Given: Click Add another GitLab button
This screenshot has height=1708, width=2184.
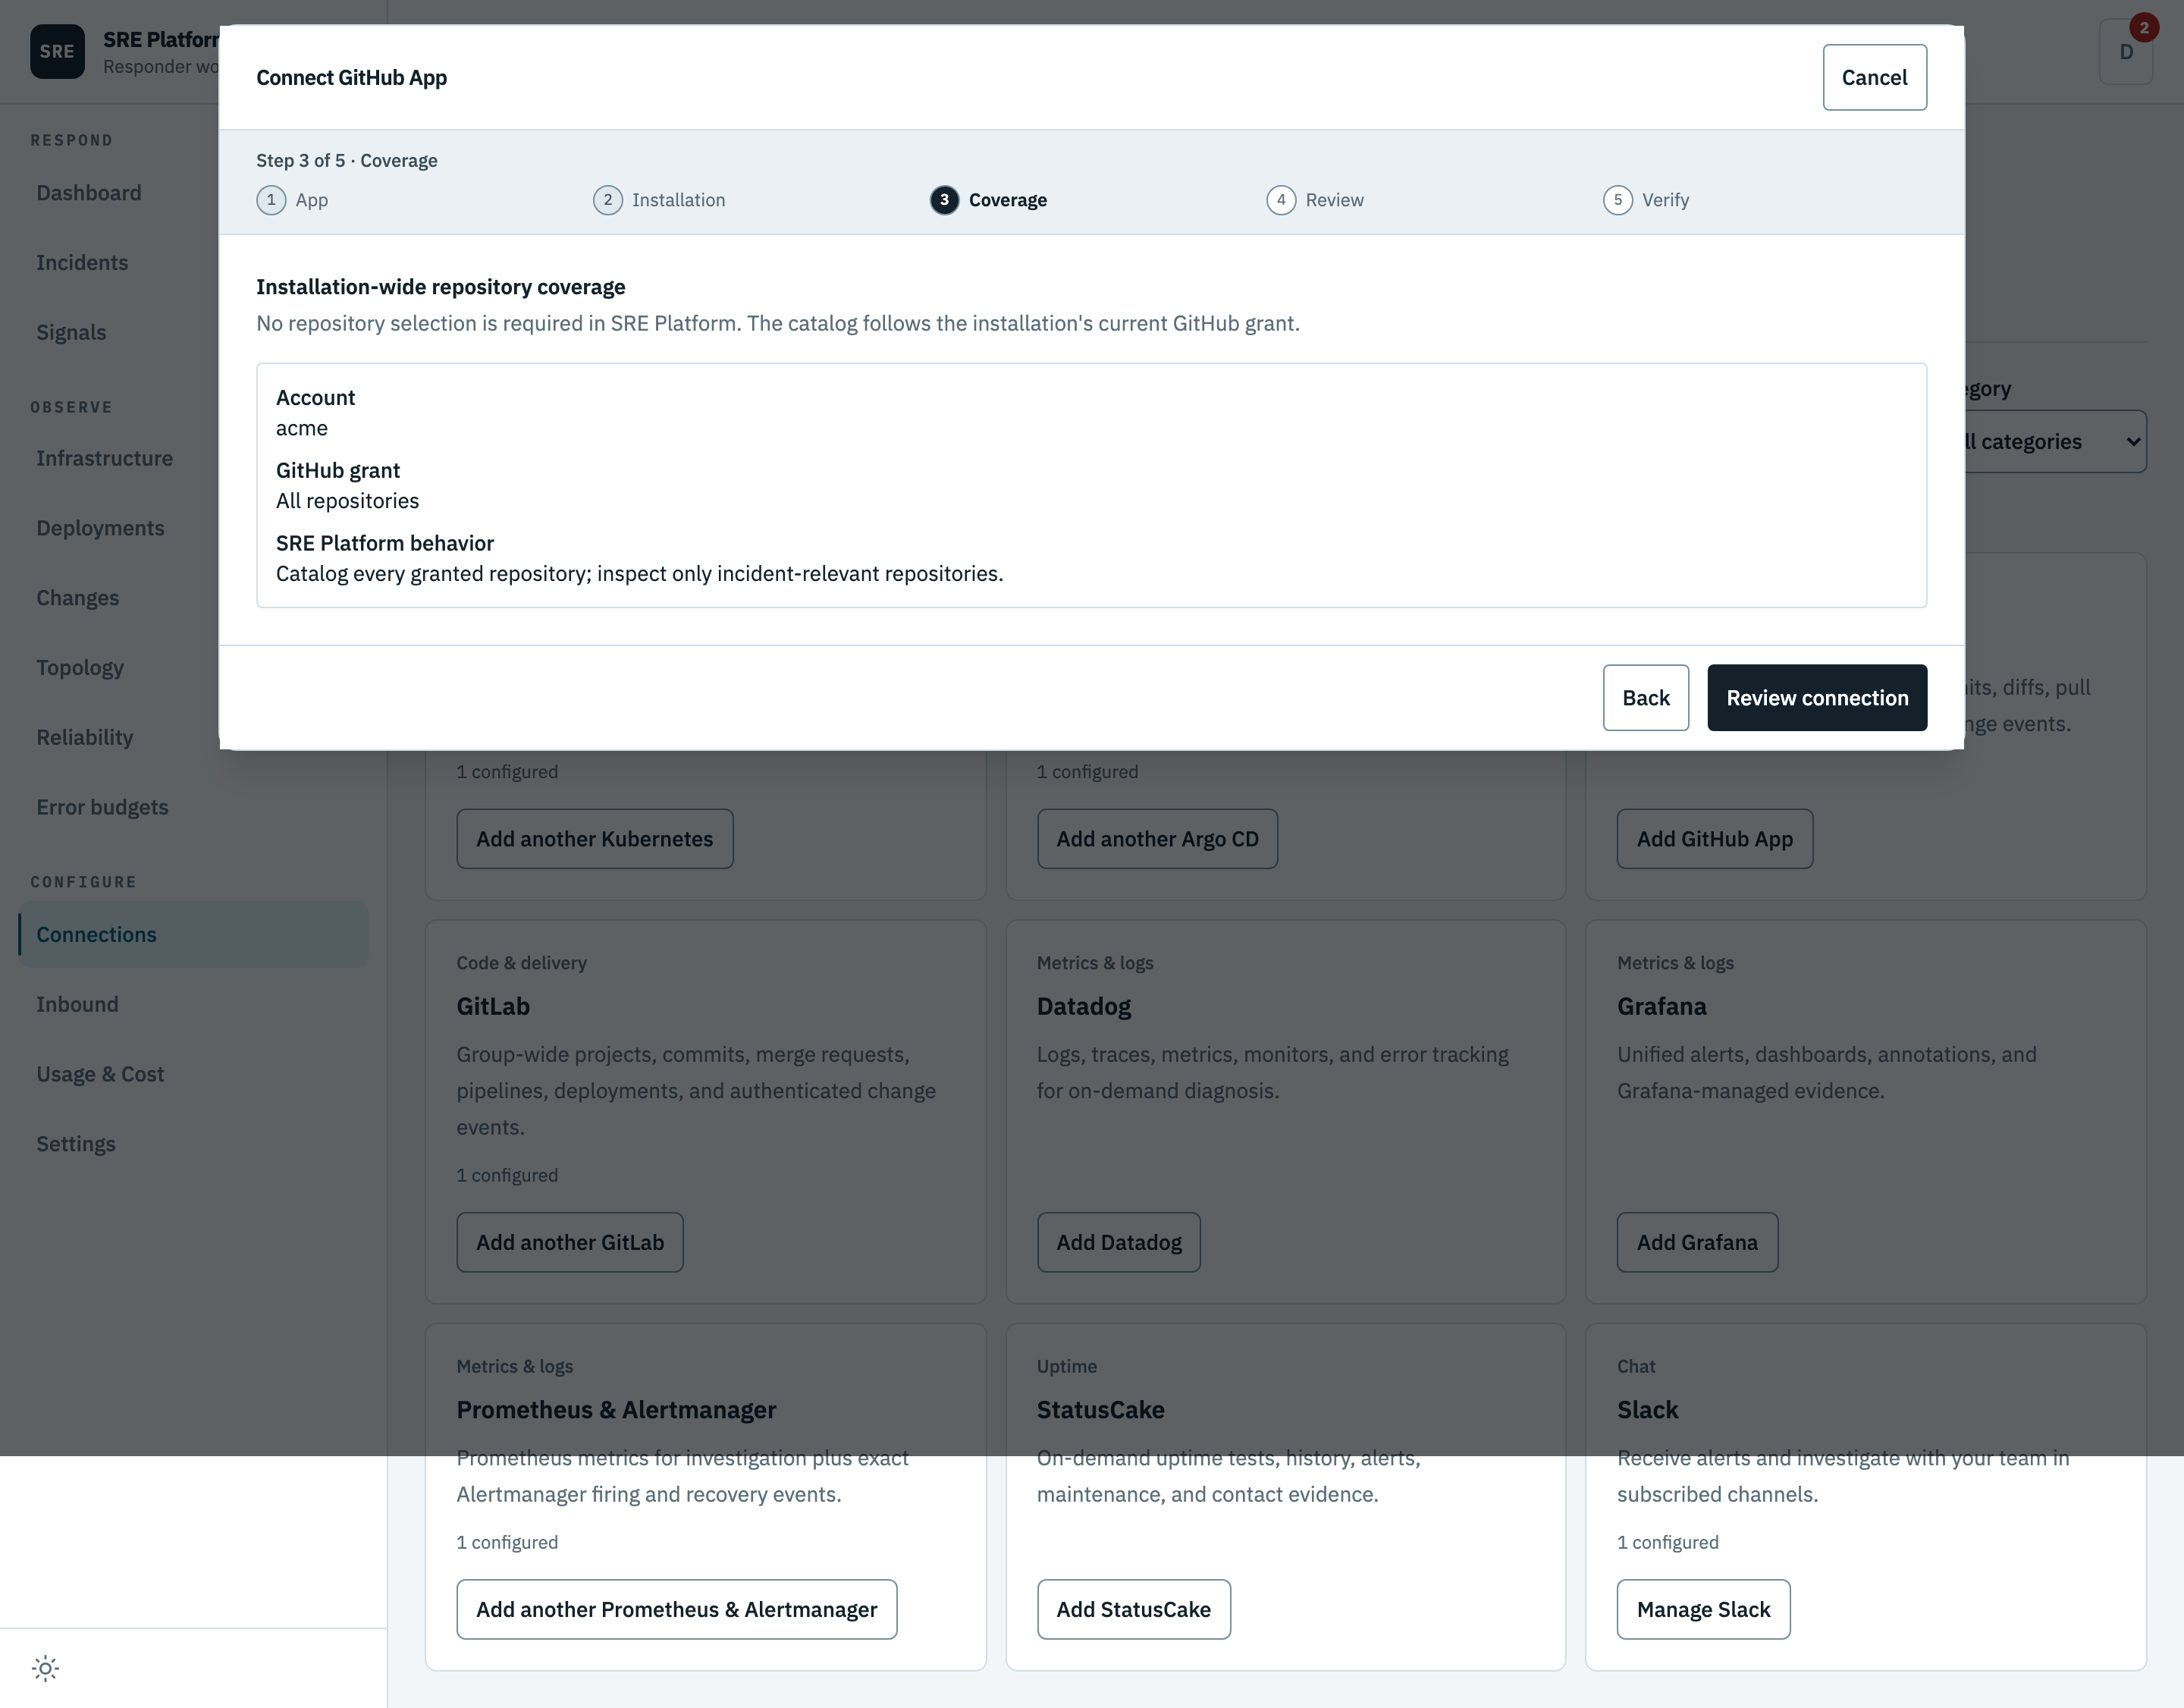Looking at the screenshot, I should click(x=570, y=1243).
